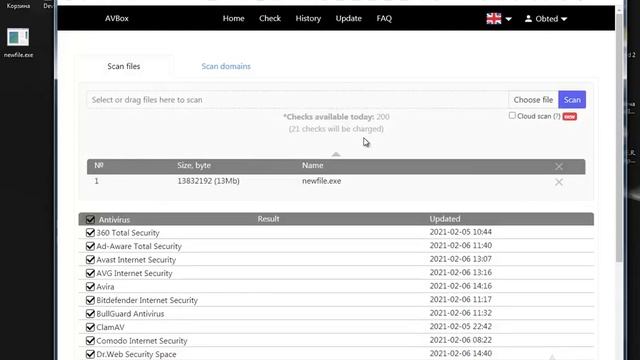Uncheck Comodo Internet Security
This screenshot has height=360, width=640.
tap(90, 340)
